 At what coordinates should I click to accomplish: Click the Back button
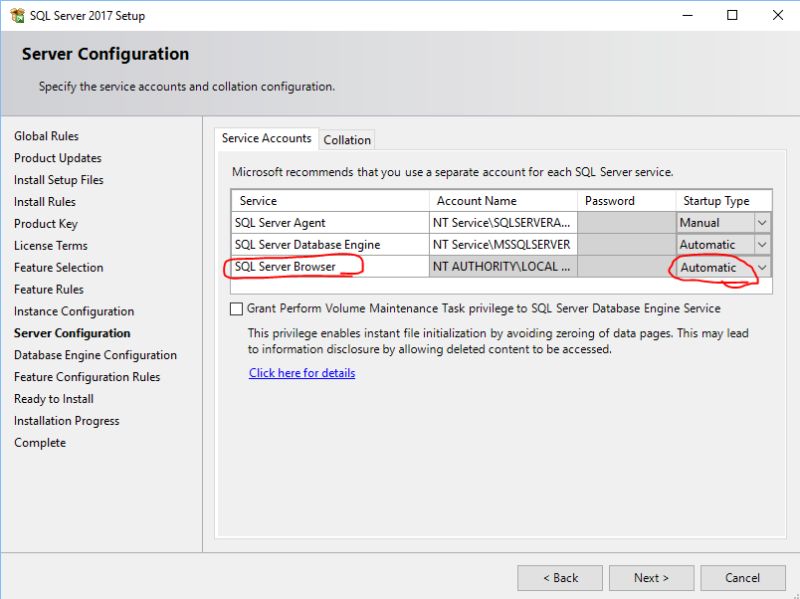tap(560, 577)
